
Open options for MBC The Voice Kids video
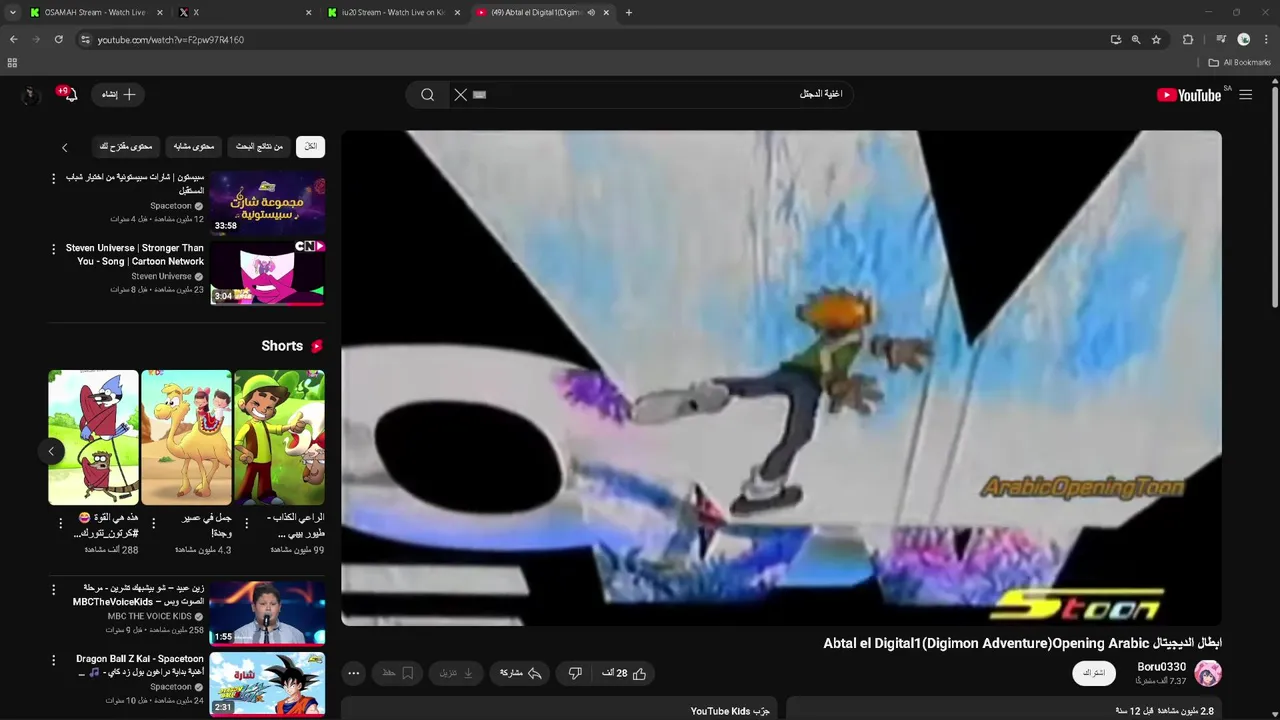[x=54, y=590]
